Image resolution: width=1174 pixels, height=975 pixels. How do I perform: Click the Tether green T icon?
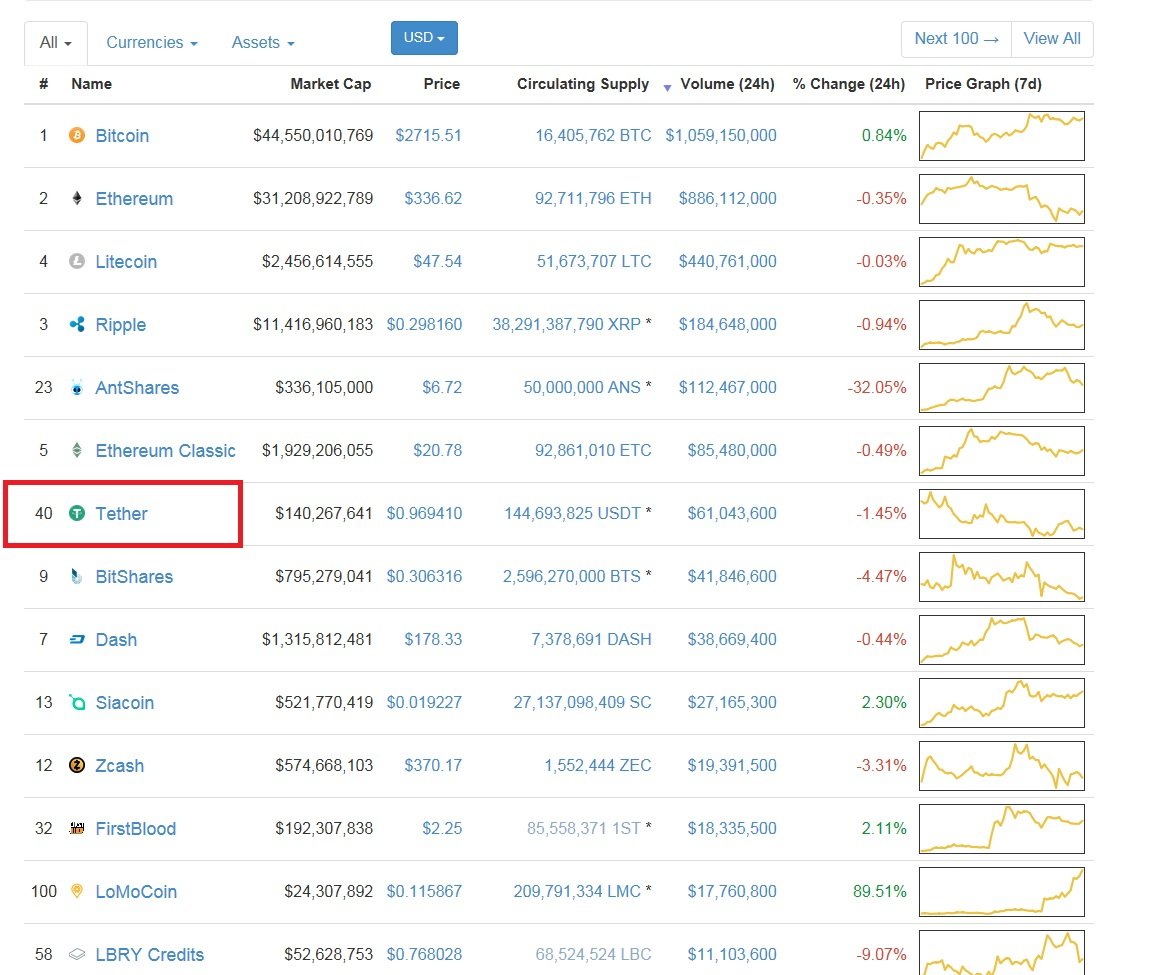[76, 513]
